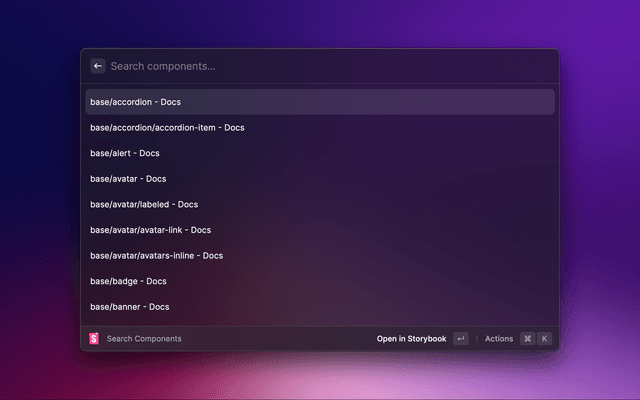The height and width of the screenshot is (400, 640).
Task: Select the base/avatar - Docs item
Action: click(x=128, y=179)
